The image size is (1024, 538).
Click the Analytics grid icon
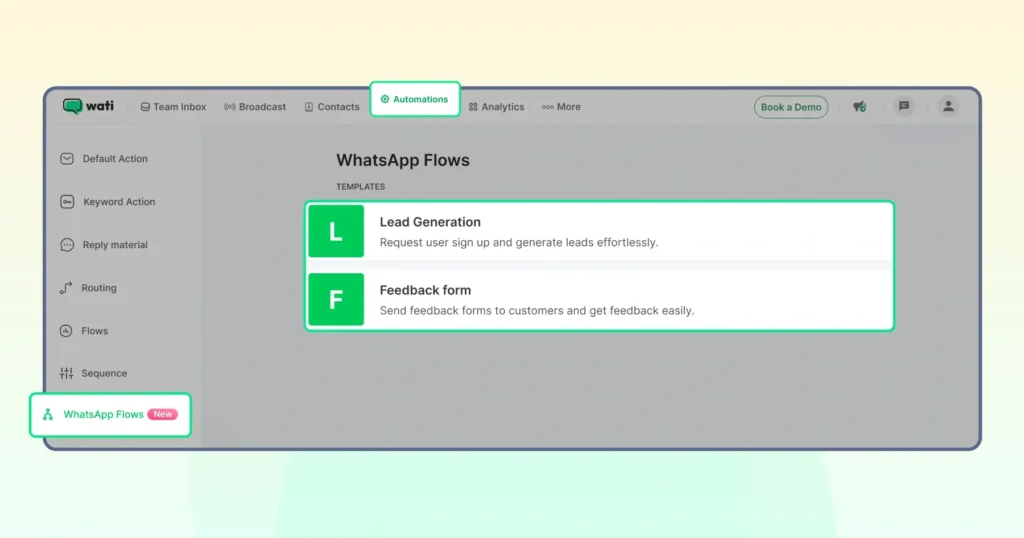(473, 107)
